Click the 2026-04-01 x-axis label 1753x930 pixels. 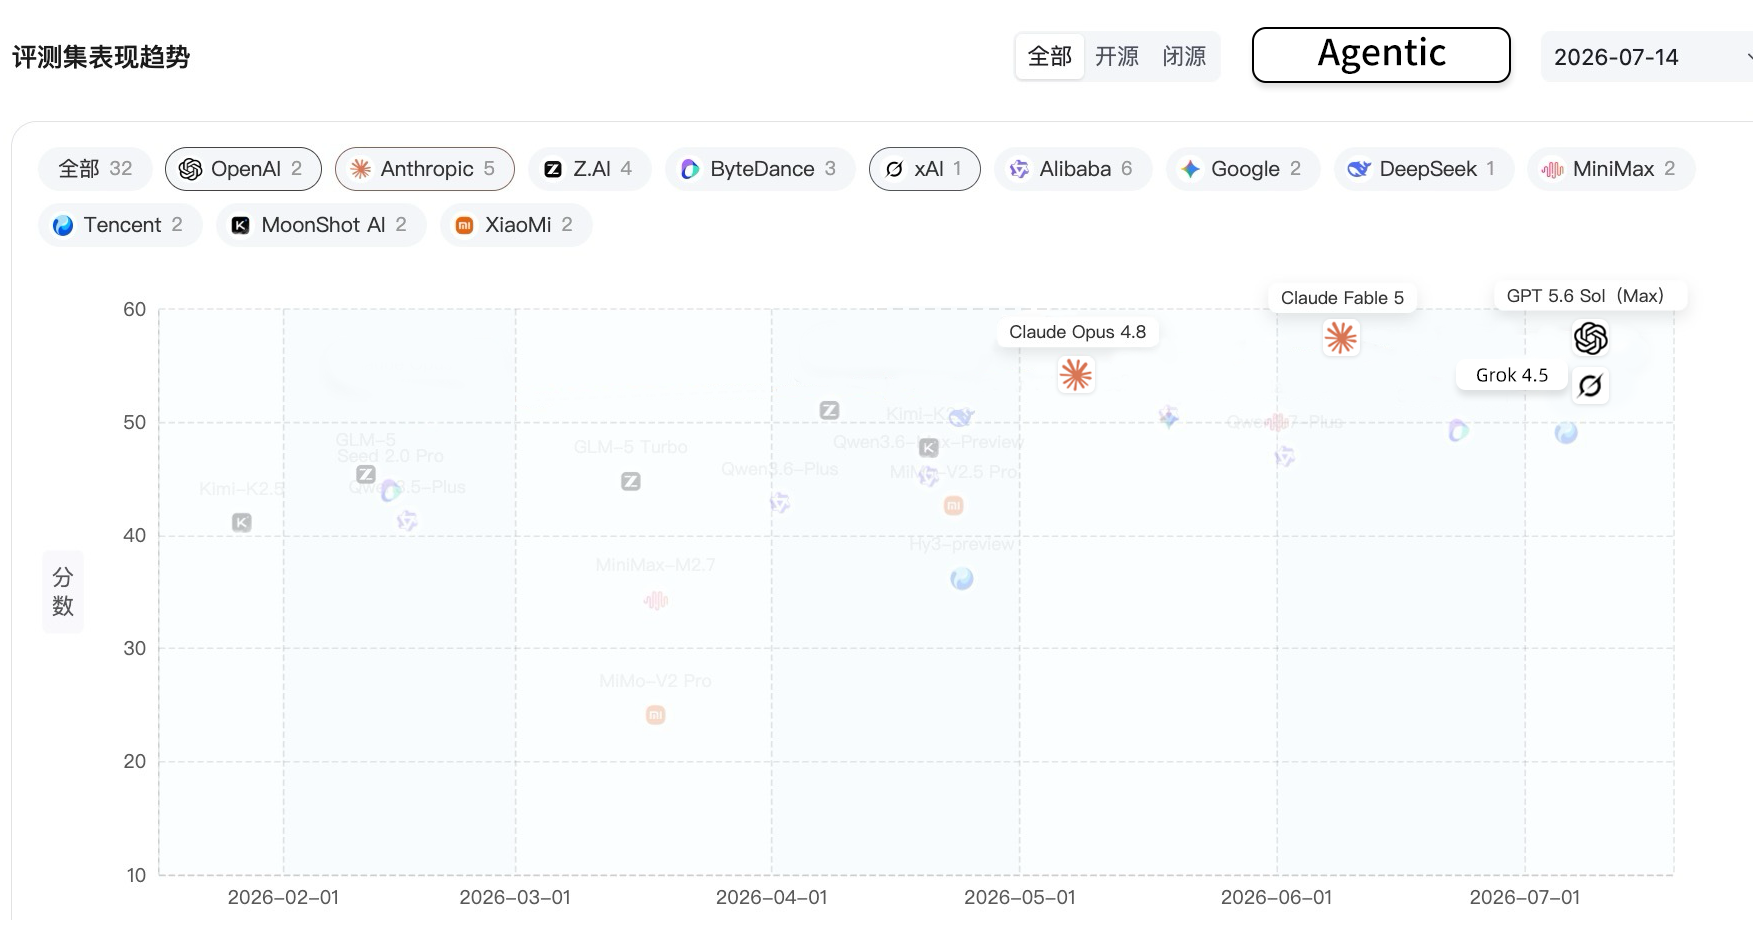pos(771,898)
